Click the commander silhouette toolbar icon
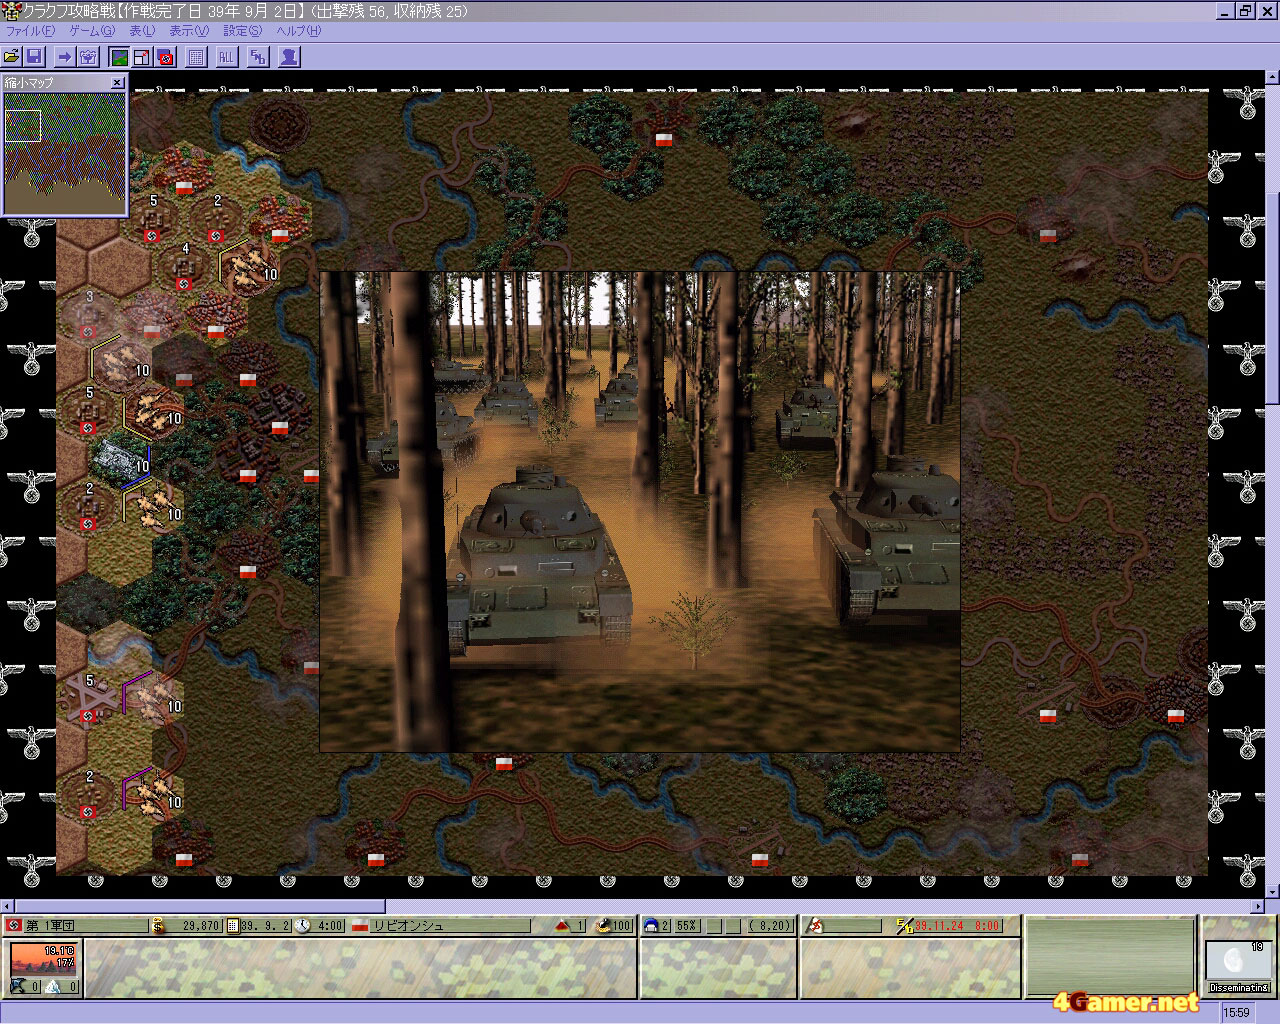1280x1024 pixels. (x=289, y=57)
